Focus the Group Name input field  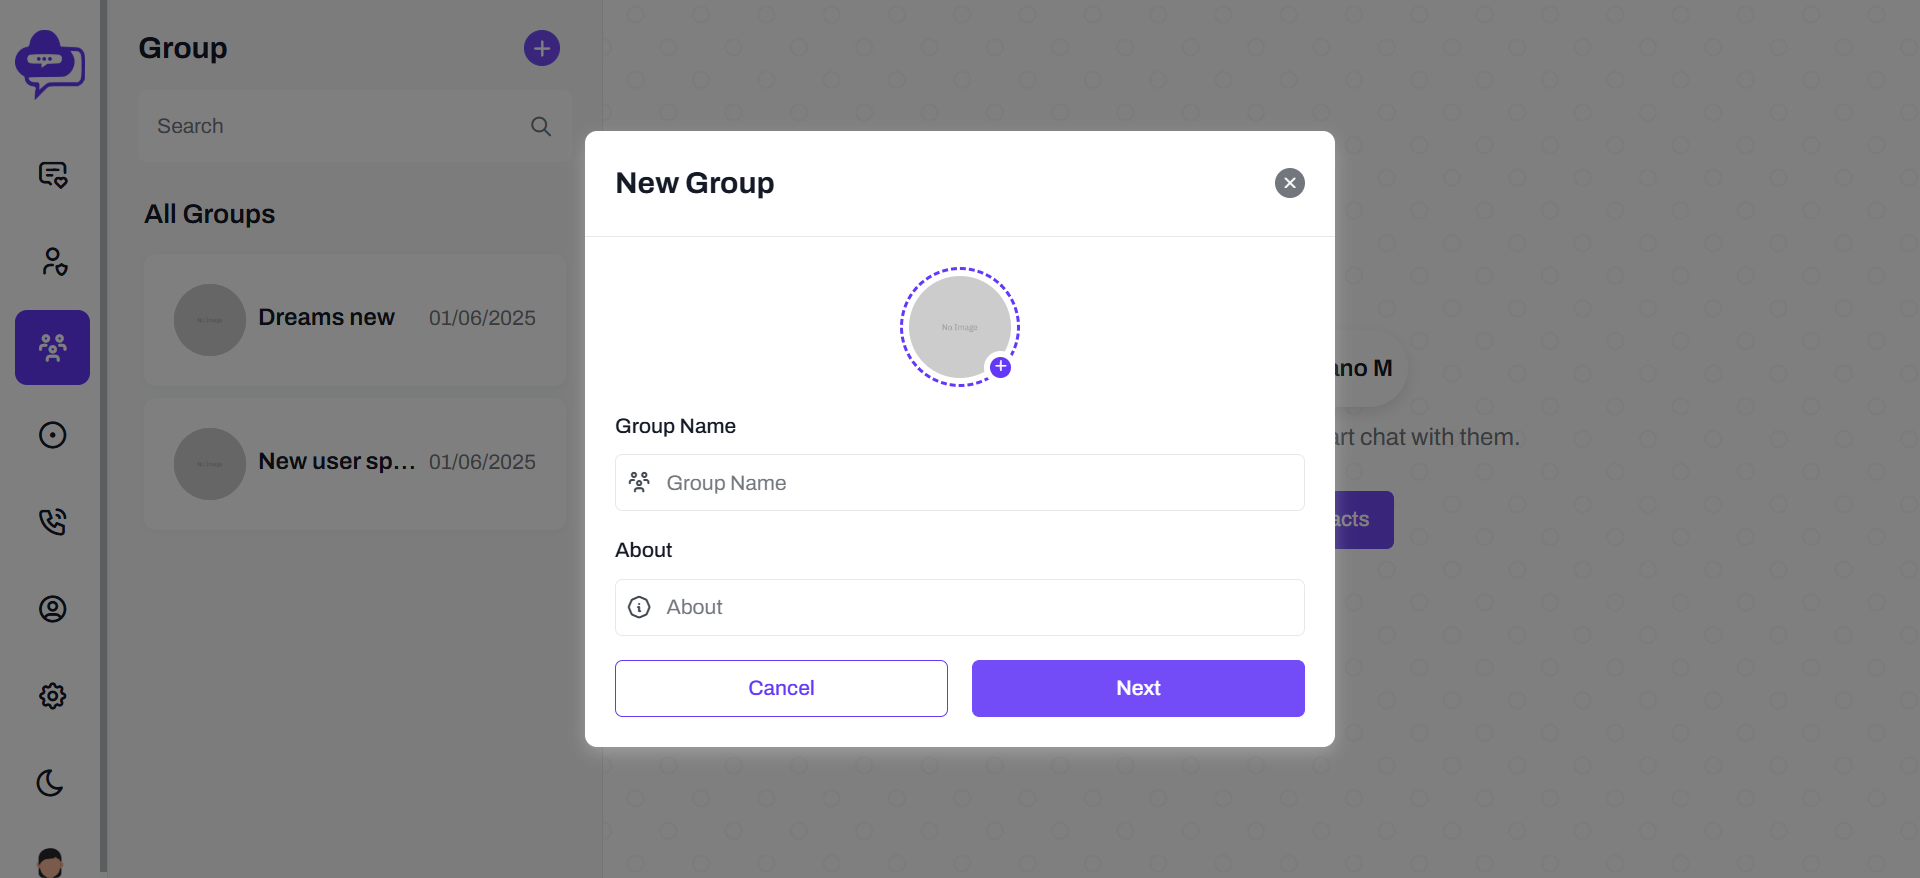960,483
